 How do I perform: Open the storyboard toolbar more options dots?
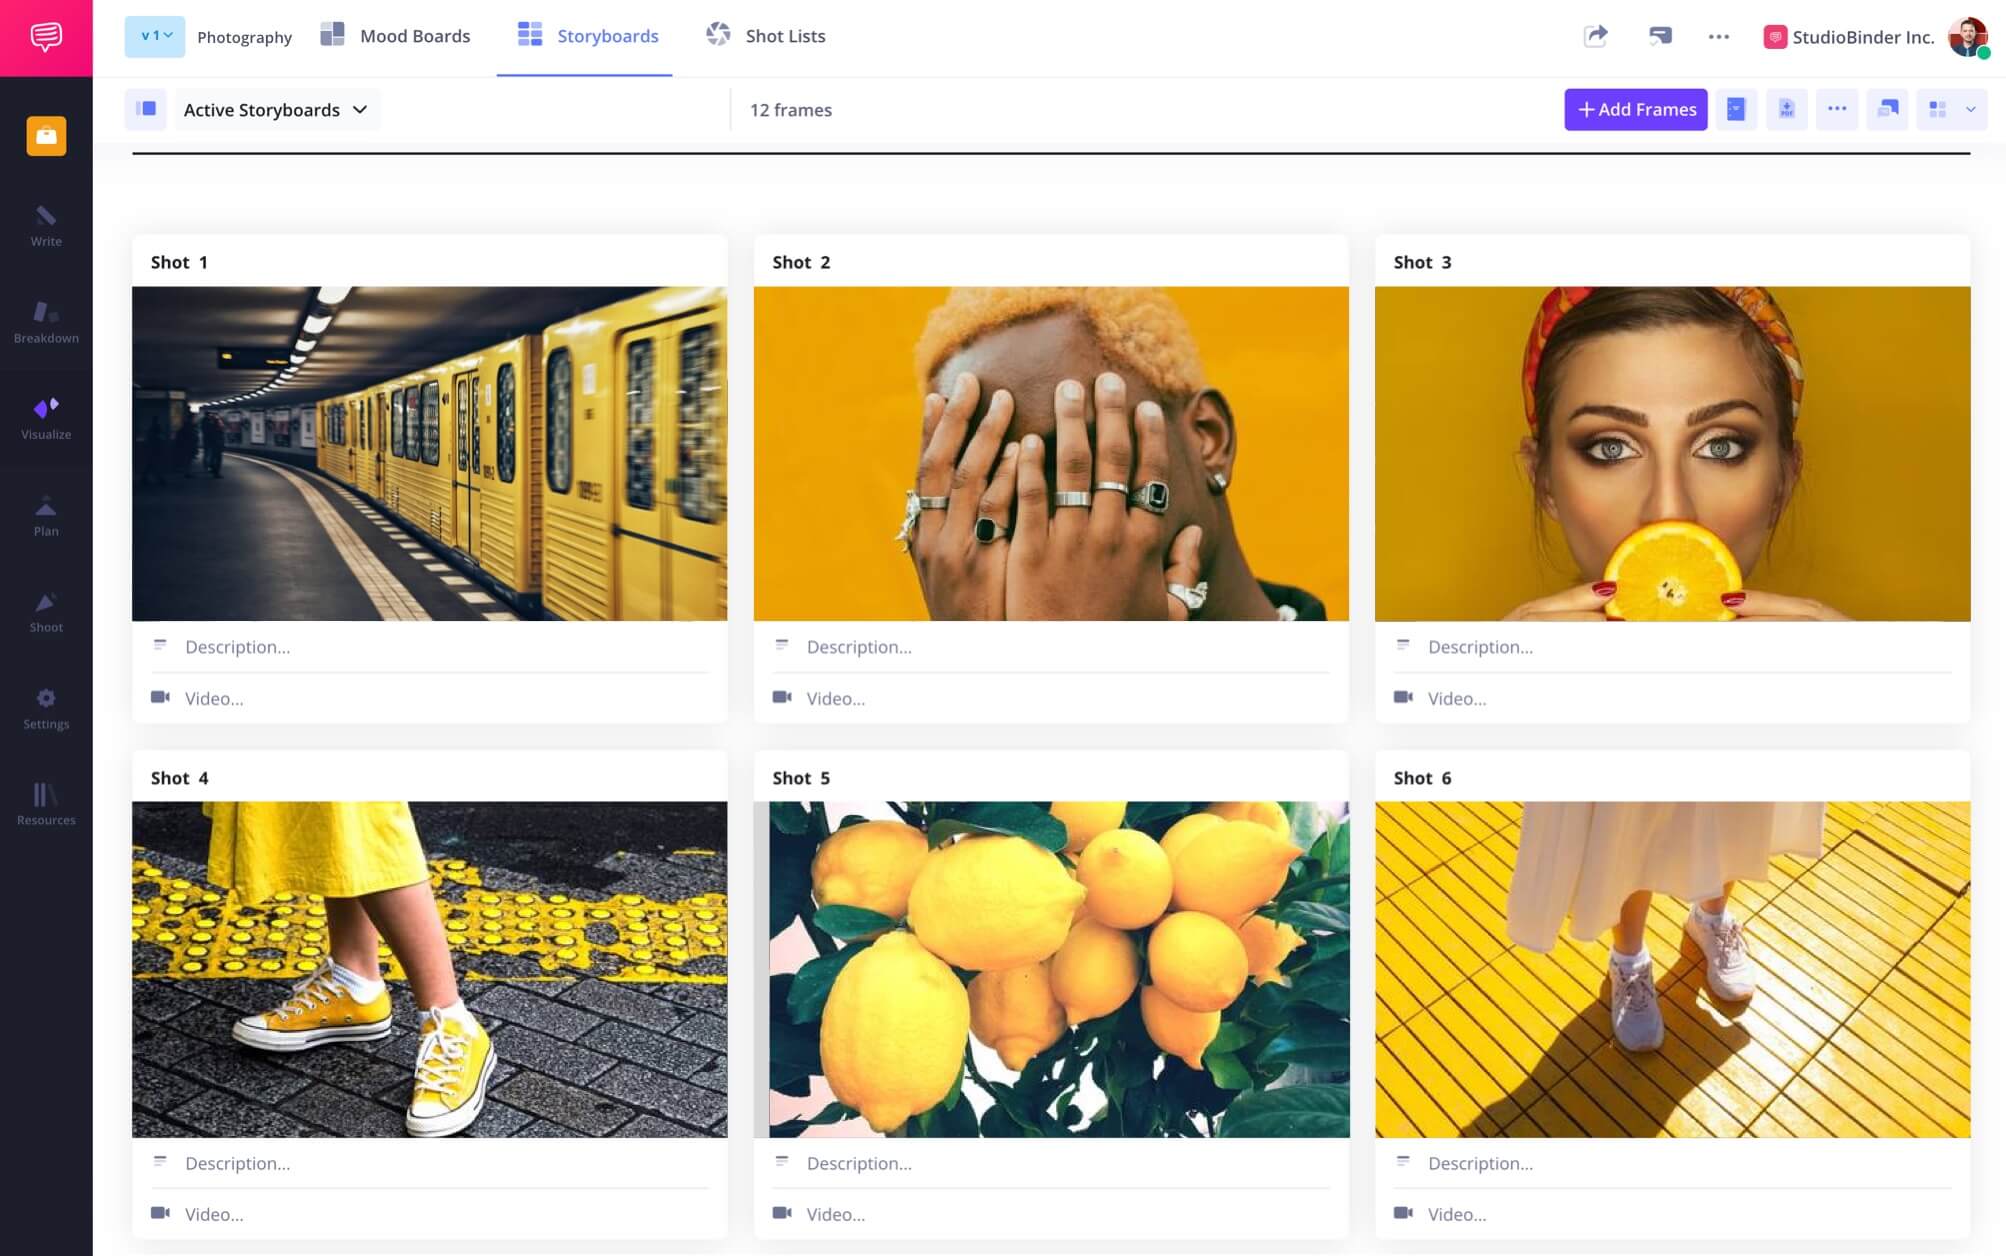1837,109
